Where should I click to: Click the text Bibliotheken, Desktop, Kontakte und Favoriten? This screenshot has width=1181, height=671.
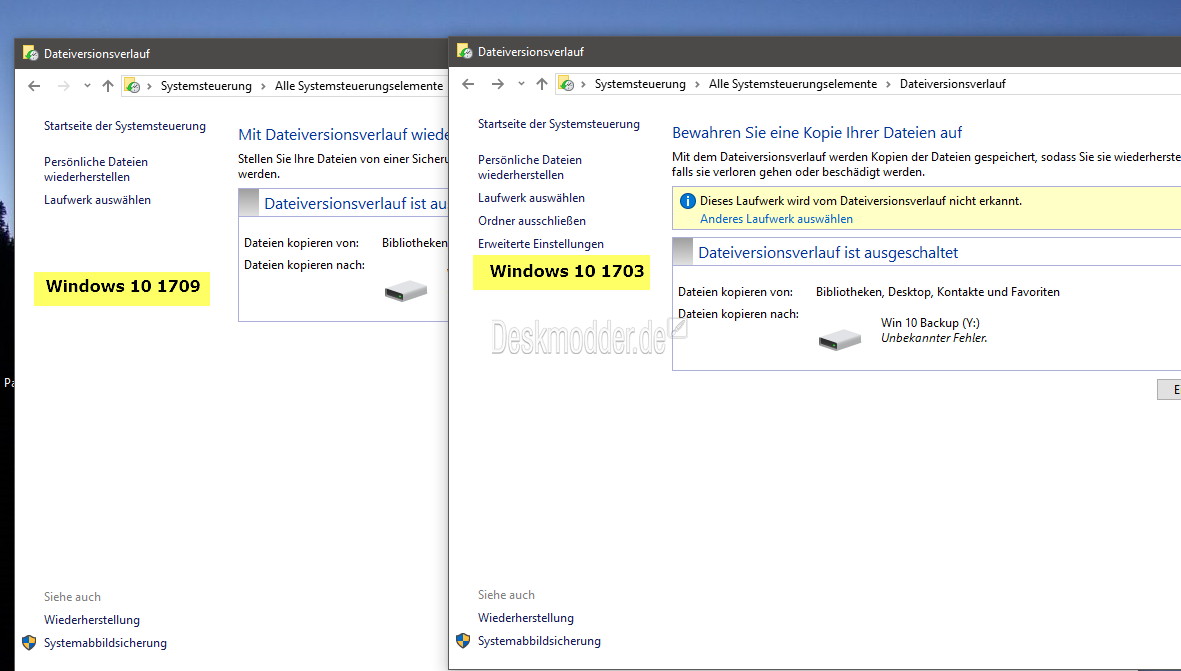pos(938,291)
